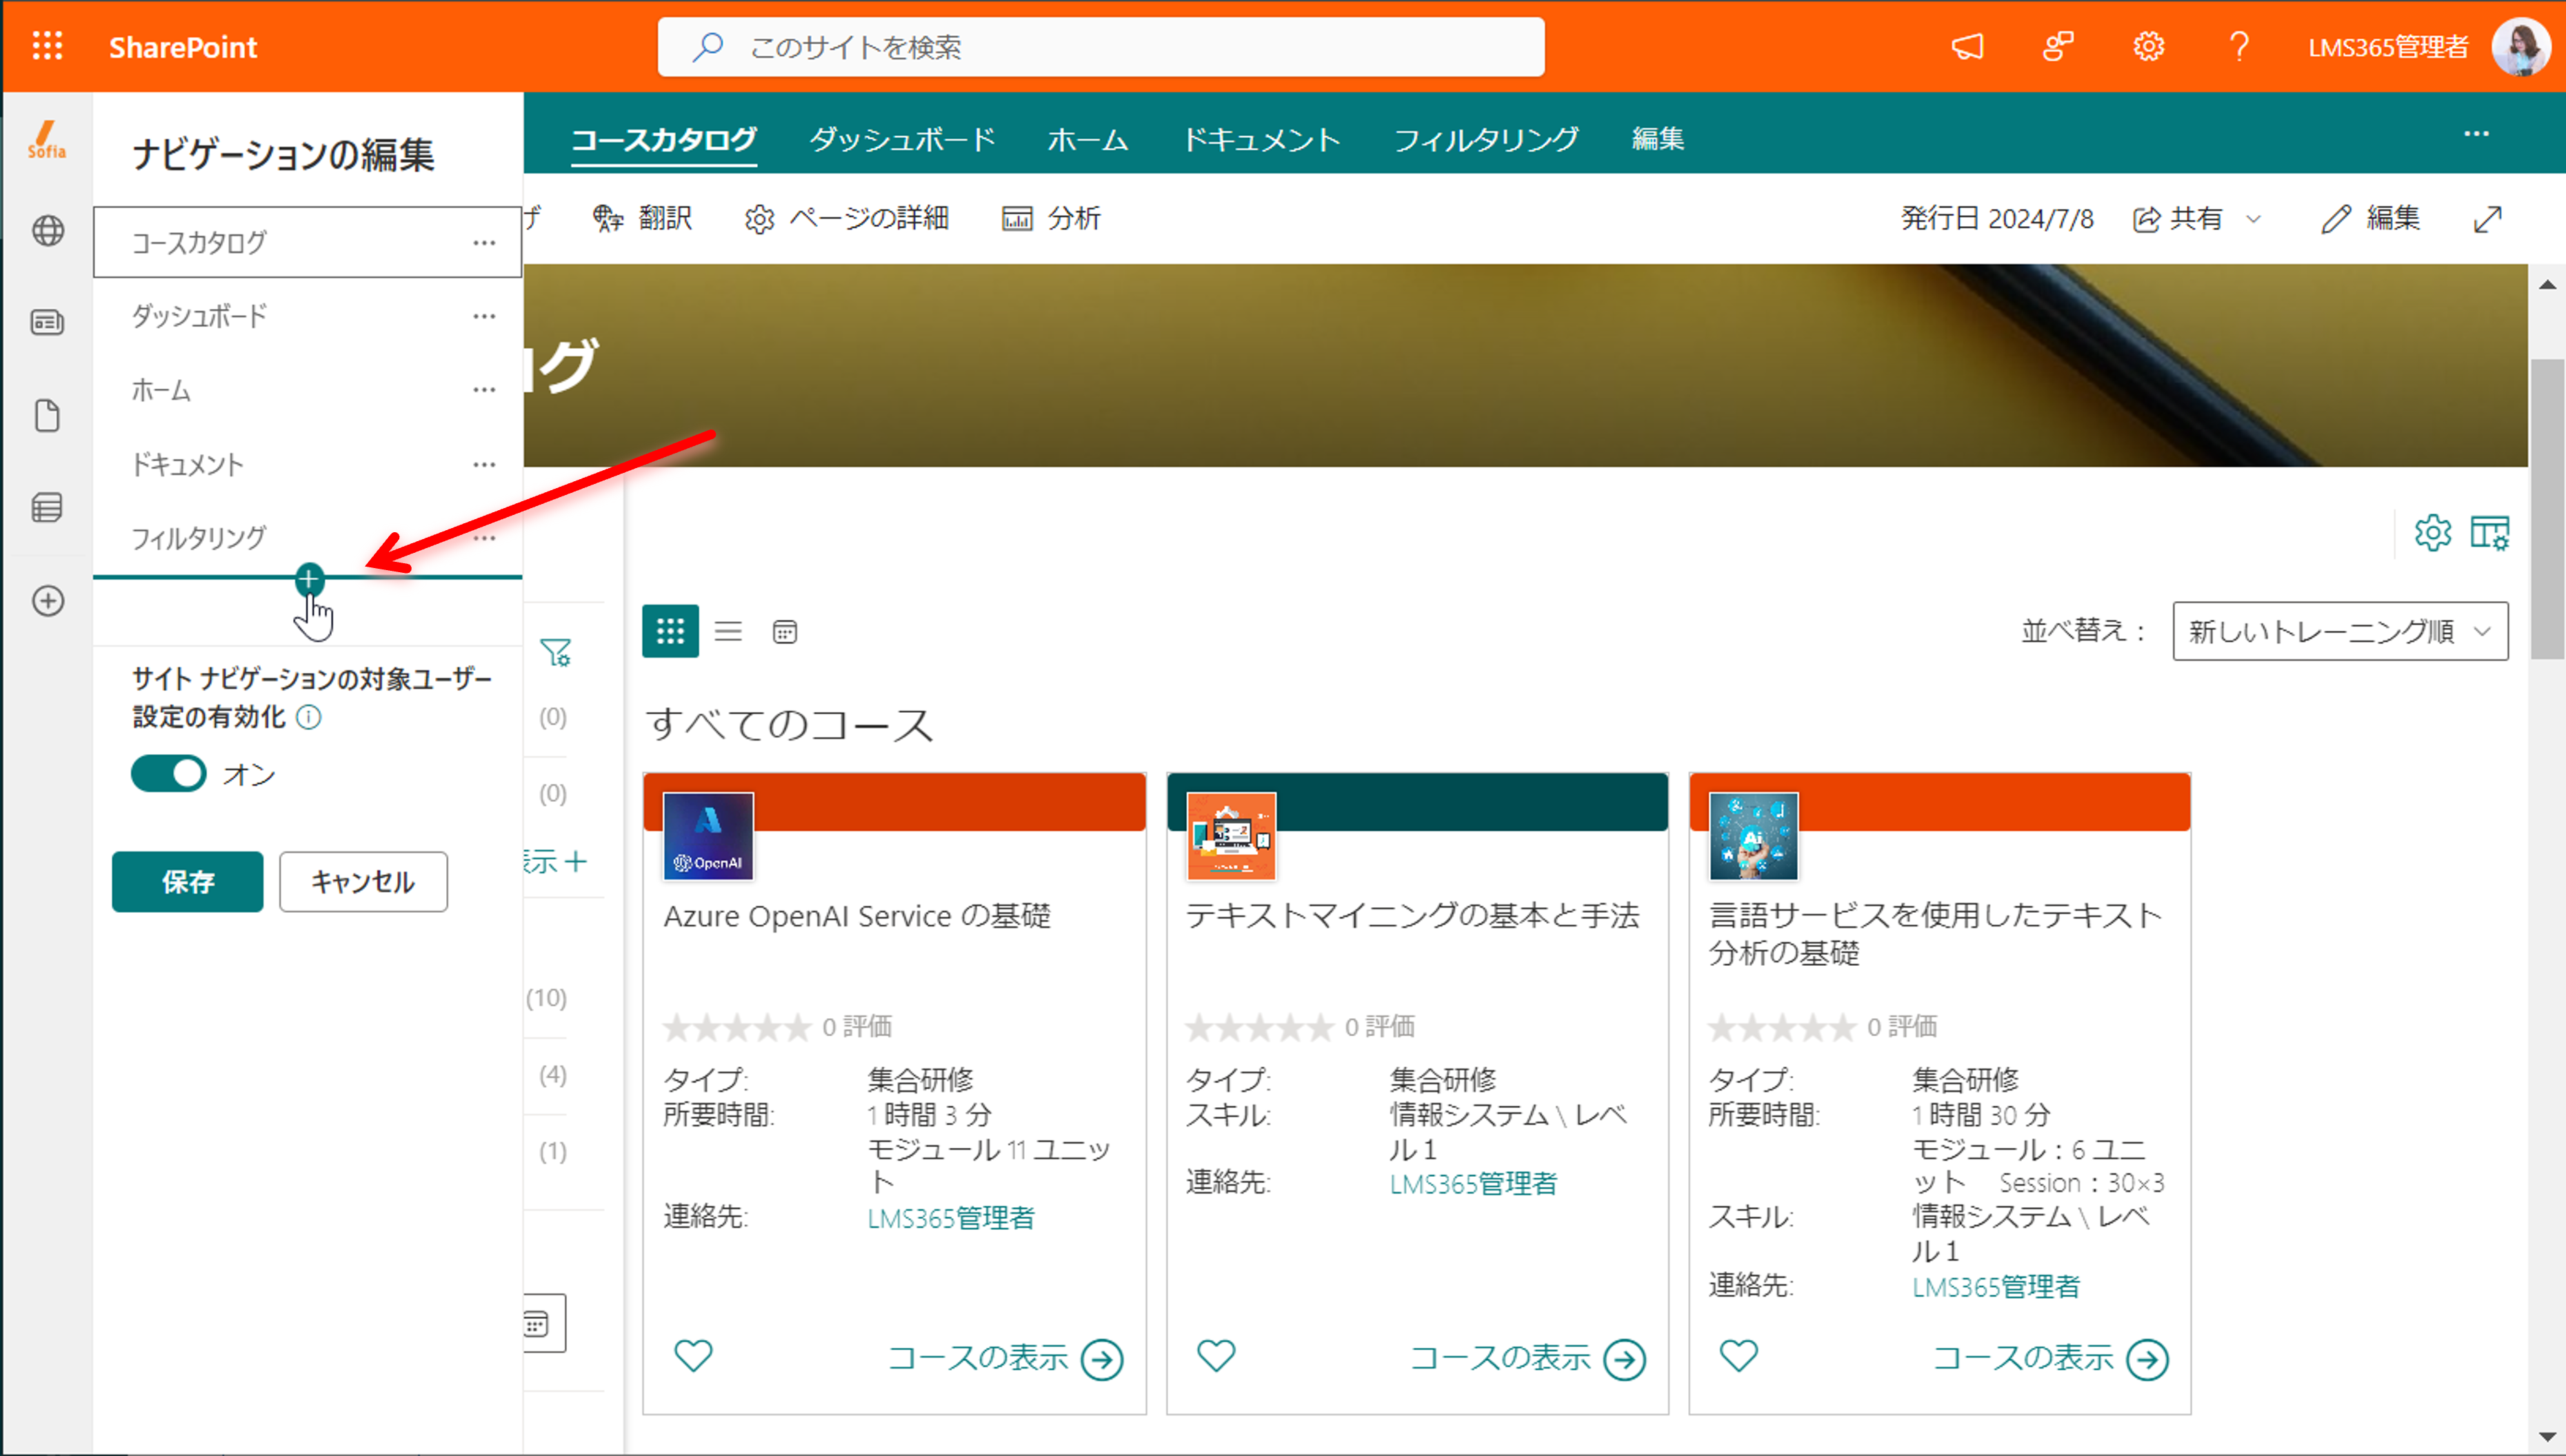This screenshot has height=1456, width=2566.
Task: Open the settings gear in the top header
Action: coord(2148,46)
